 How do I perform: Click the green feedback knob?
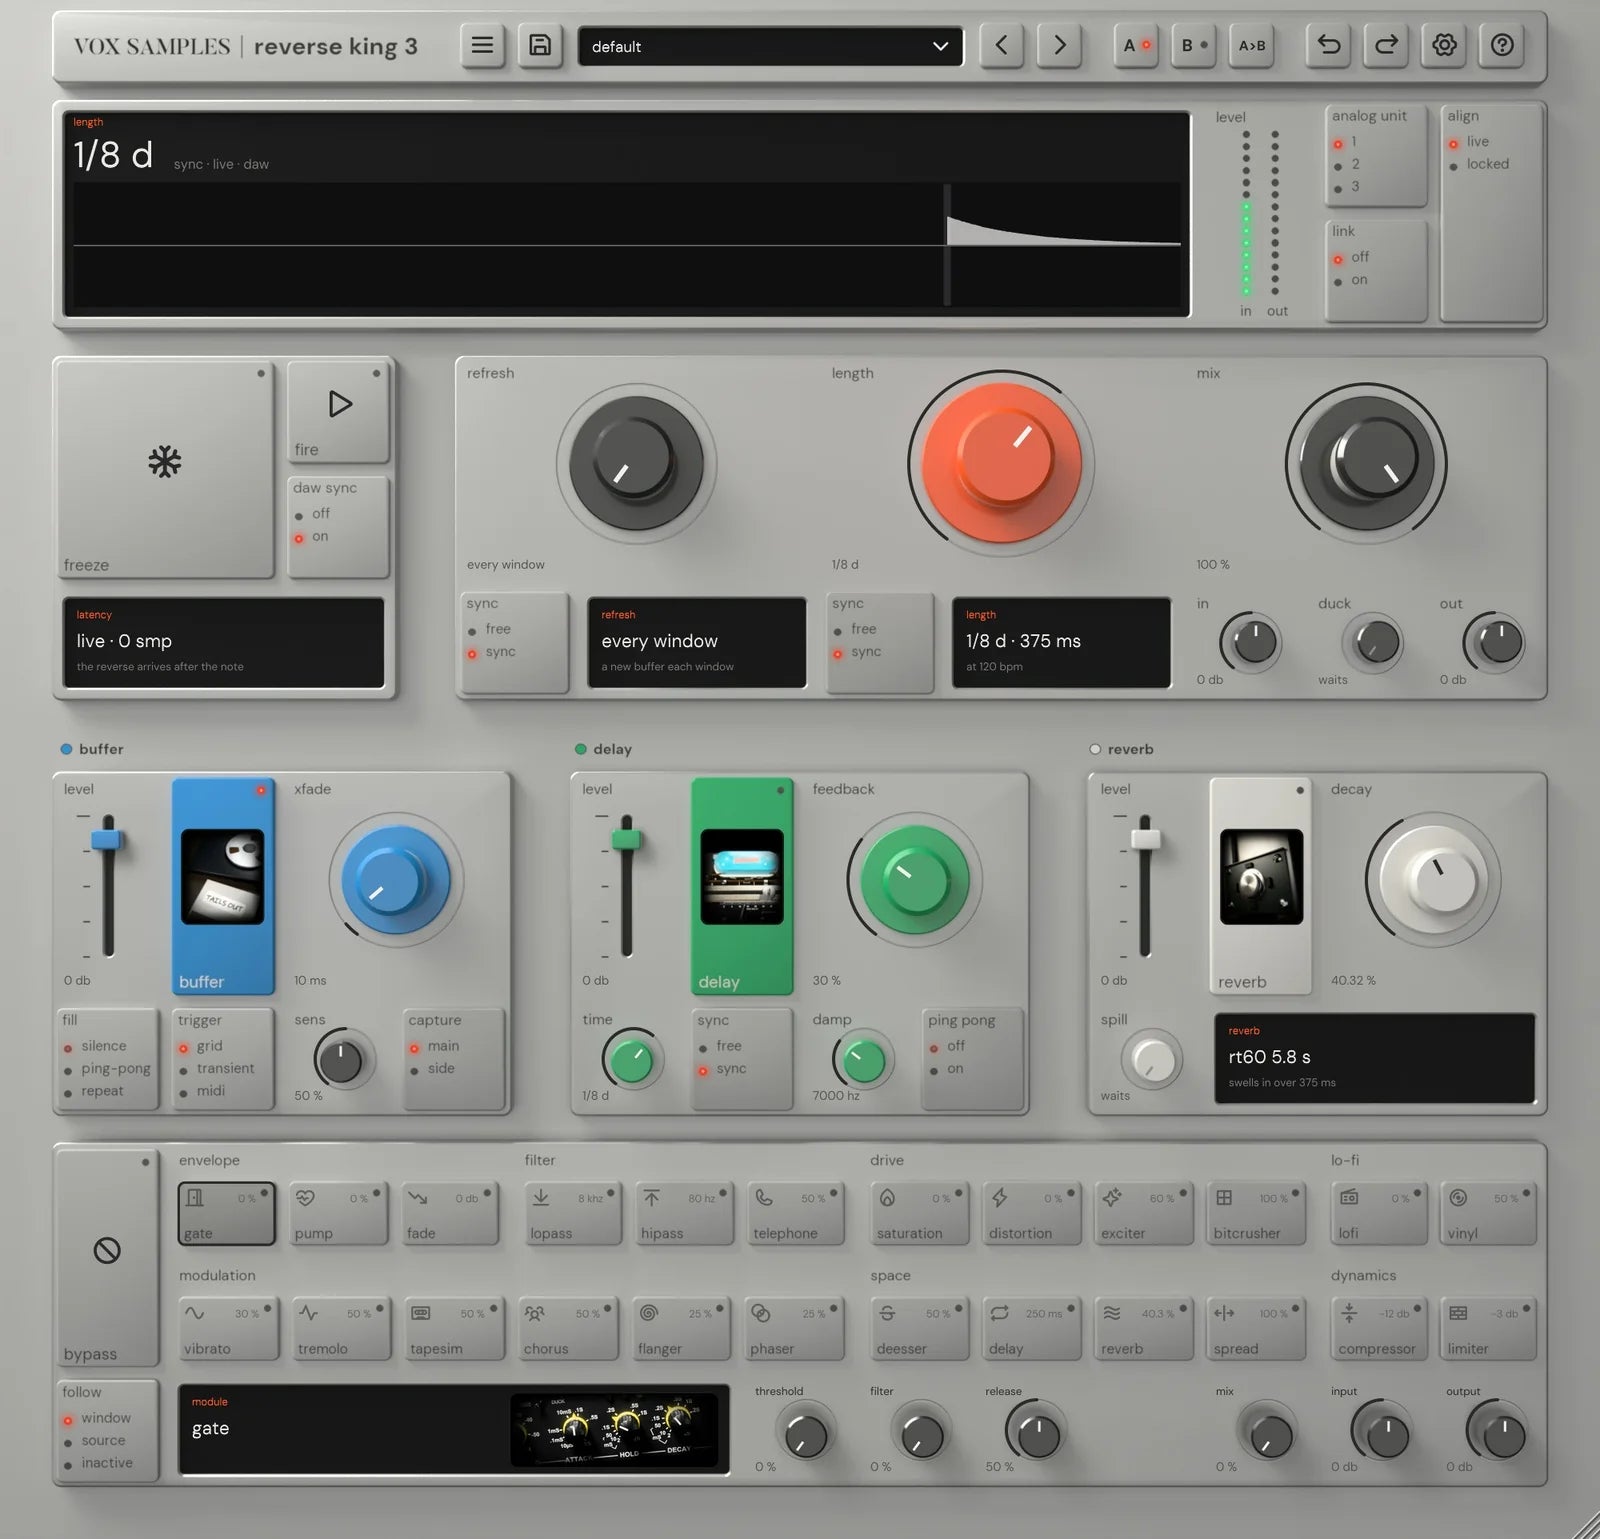[x=915, y=881]
